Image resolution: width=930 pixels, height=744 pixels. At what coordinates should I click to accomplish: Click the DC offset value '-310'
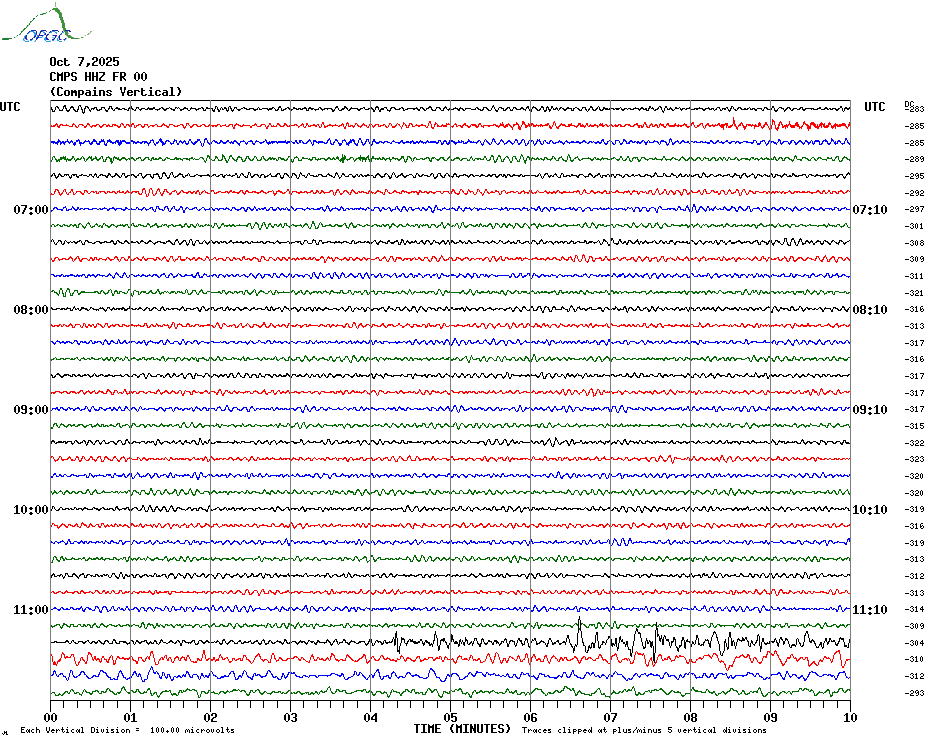click(915, 660)
